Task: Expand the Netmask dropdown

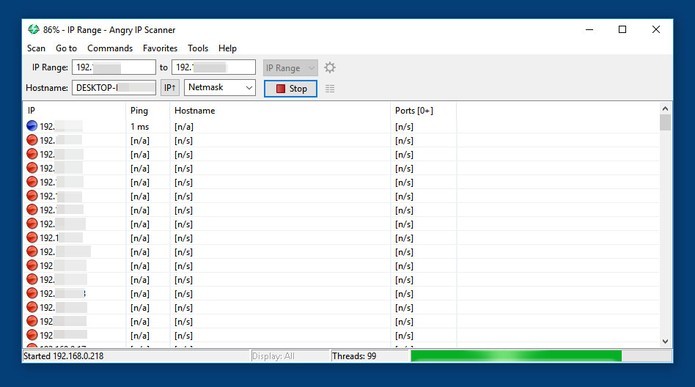Action: (220, 88)
